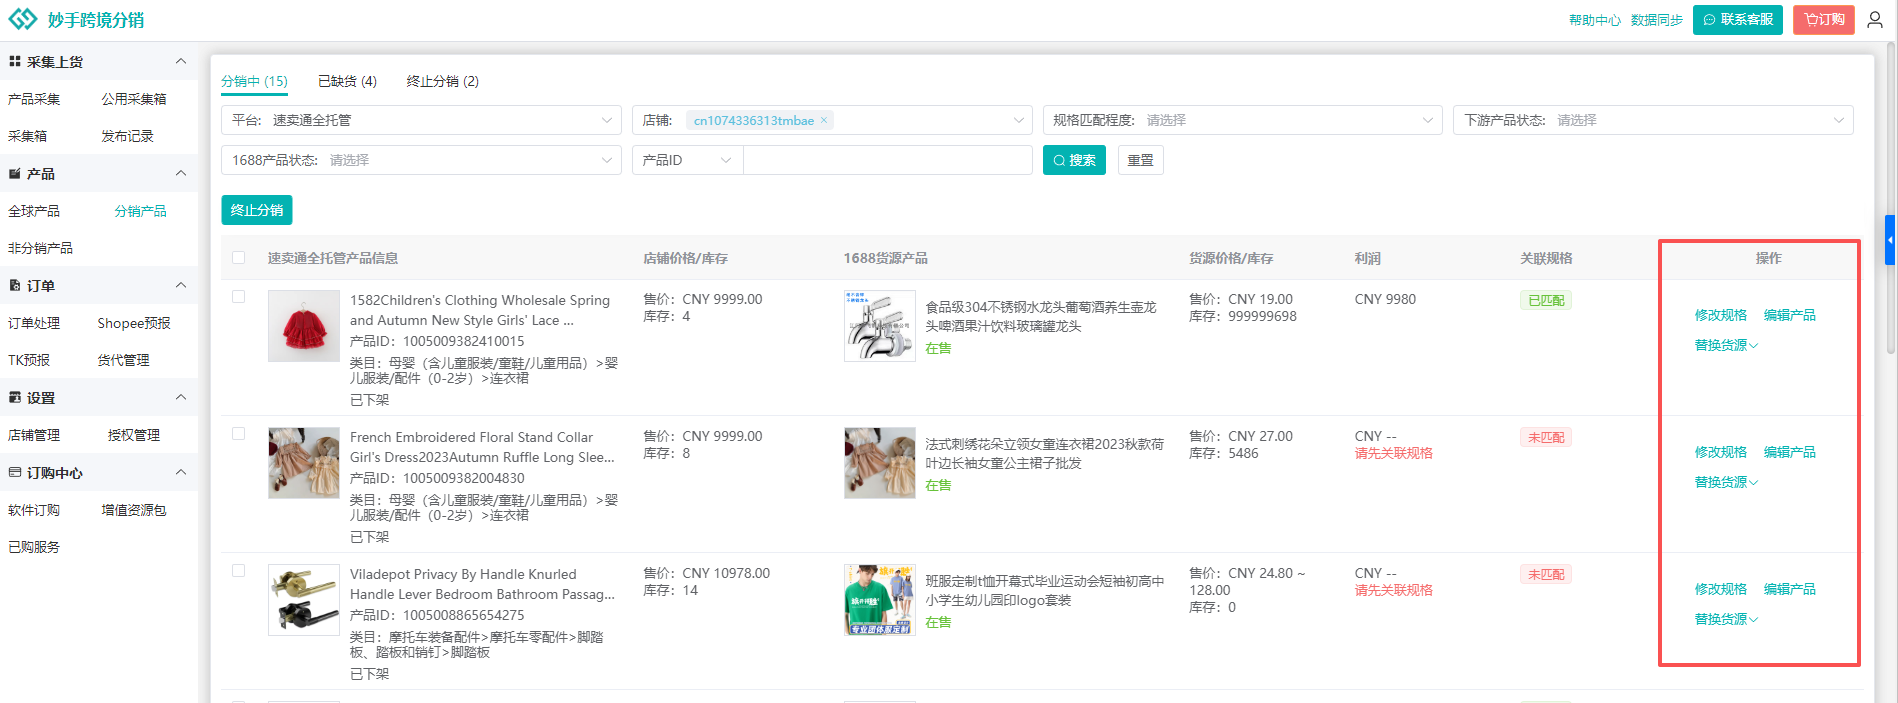Collapse the 订购中心 sidebar section

click(181, 473)
